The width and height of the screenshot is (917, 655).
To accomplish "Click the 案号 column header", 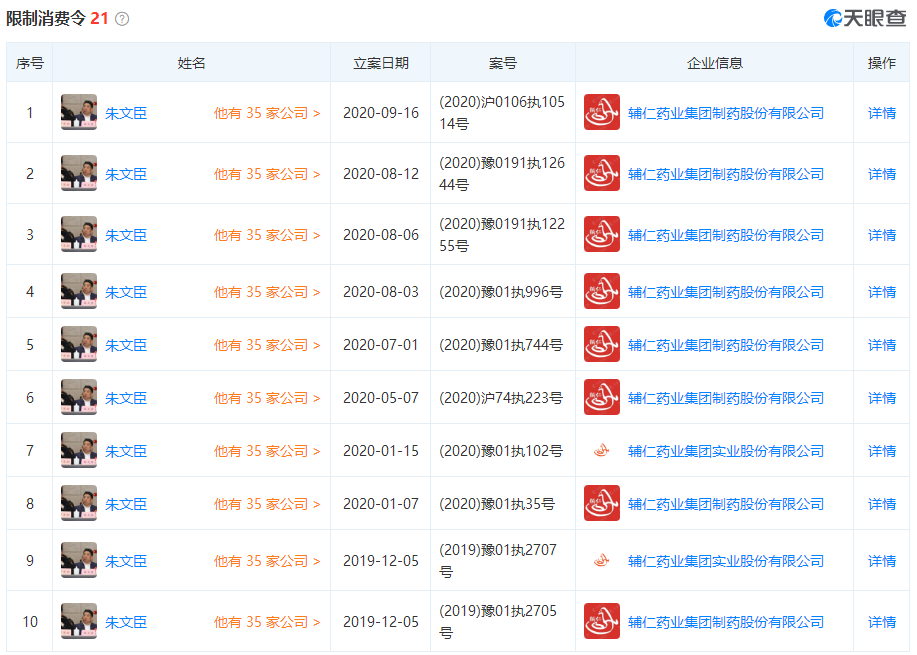I will coord(503,63).
